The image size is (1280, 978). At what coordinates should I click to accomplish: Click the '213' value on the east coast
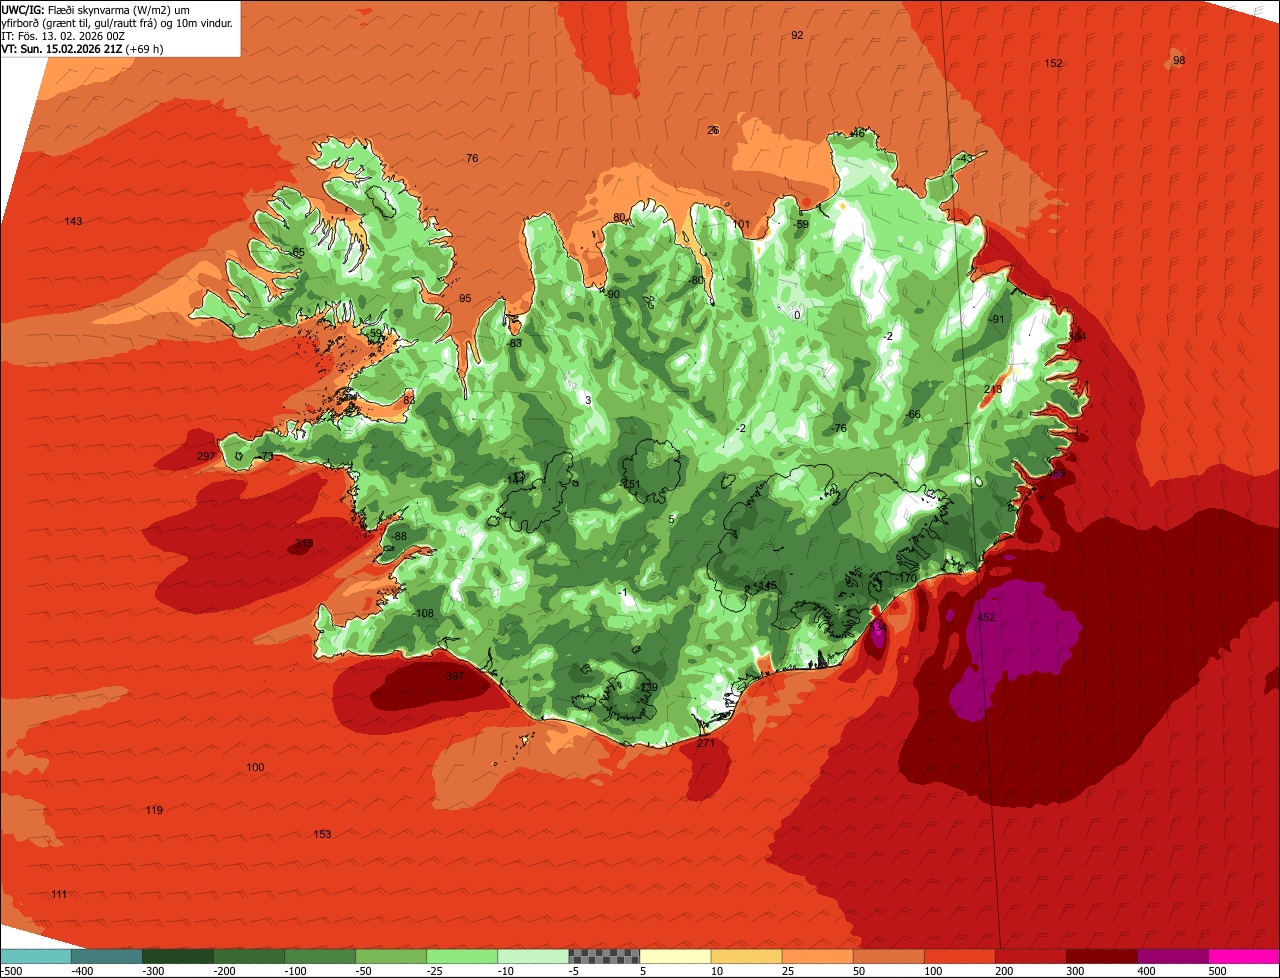tap(993, 389)
